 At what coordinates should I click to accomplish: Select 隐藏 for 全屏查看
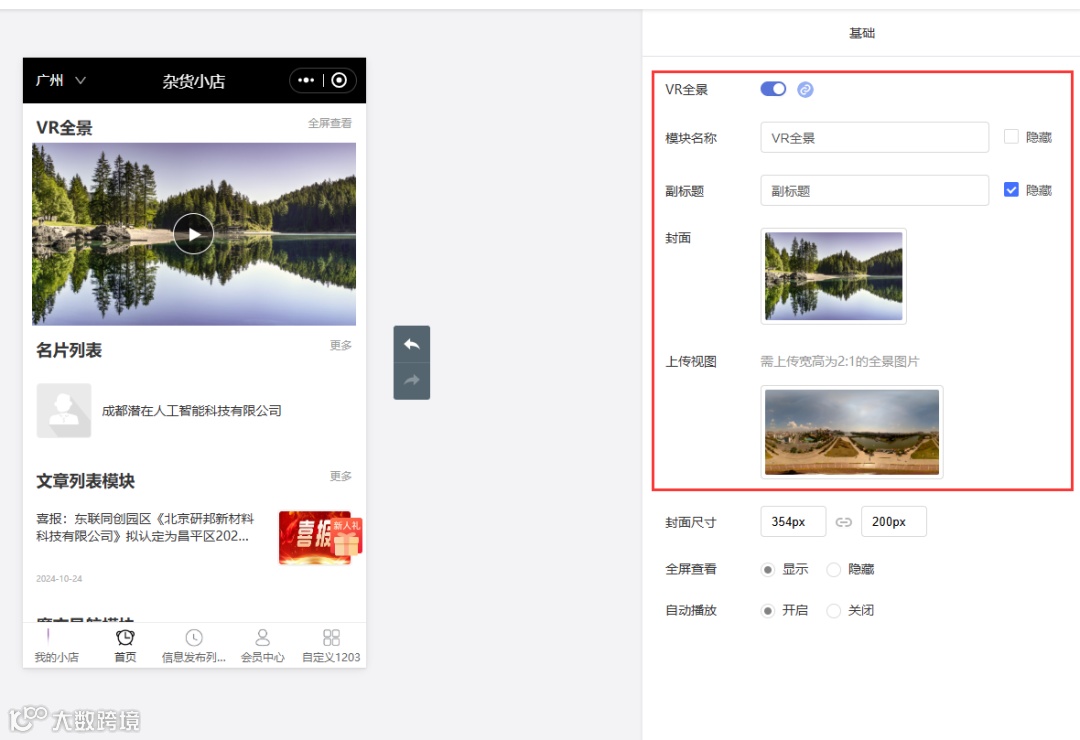point(833,570)
